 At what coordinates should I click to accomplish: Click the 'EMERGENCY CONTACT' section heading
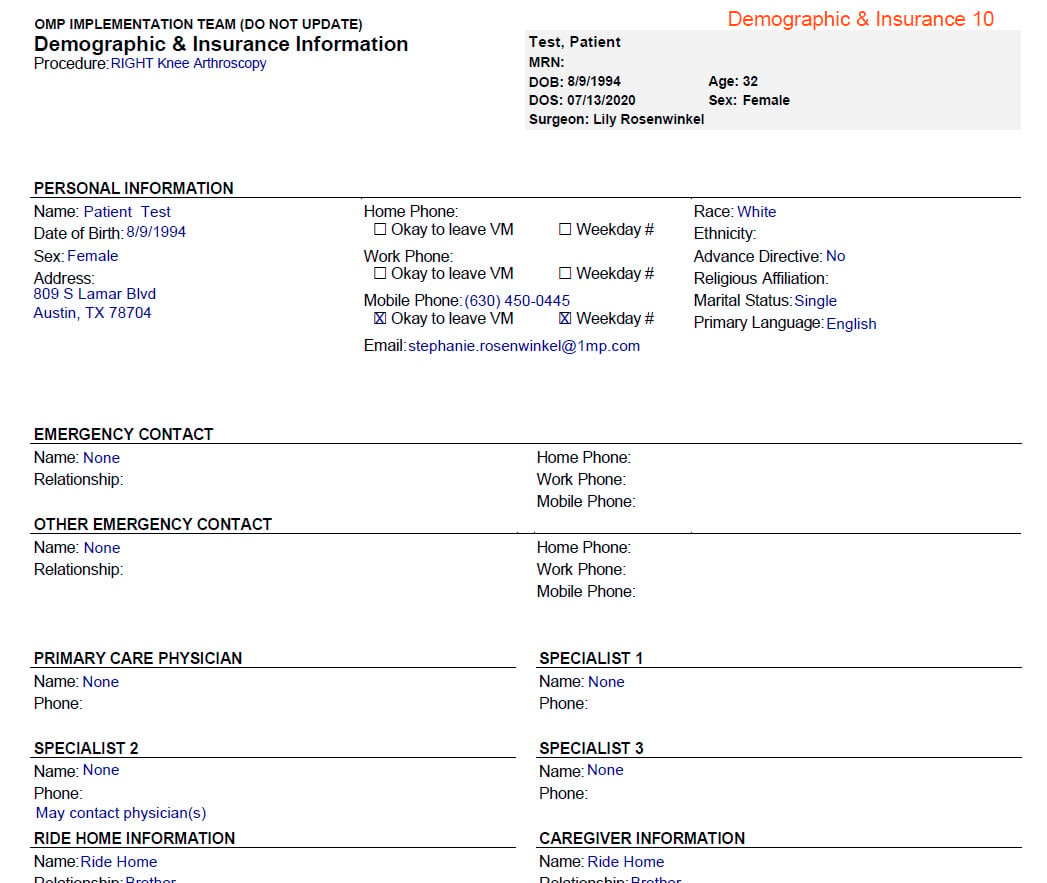pos(124,434)
